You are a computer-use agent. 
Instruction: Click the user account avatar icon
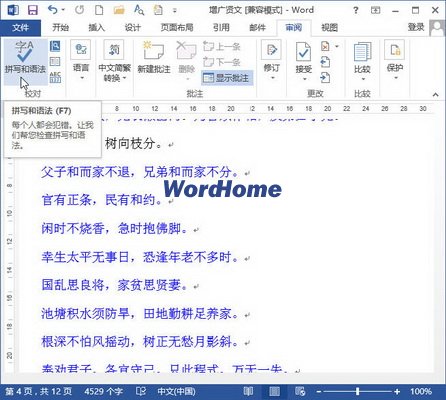pos(437,28)
